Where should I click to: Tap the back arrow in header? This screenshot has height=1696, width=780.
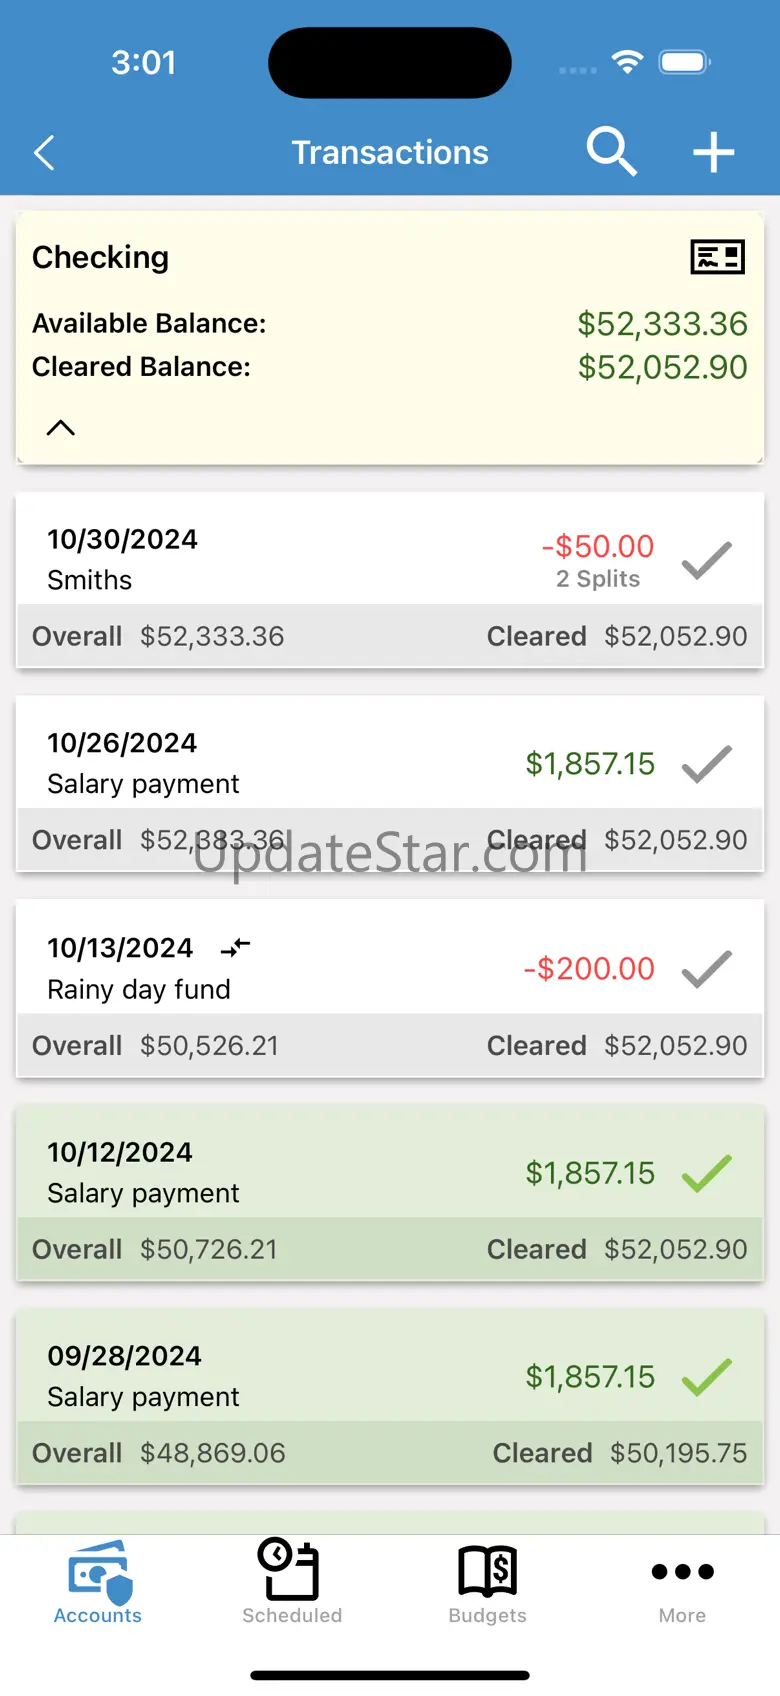pos(45,153)
